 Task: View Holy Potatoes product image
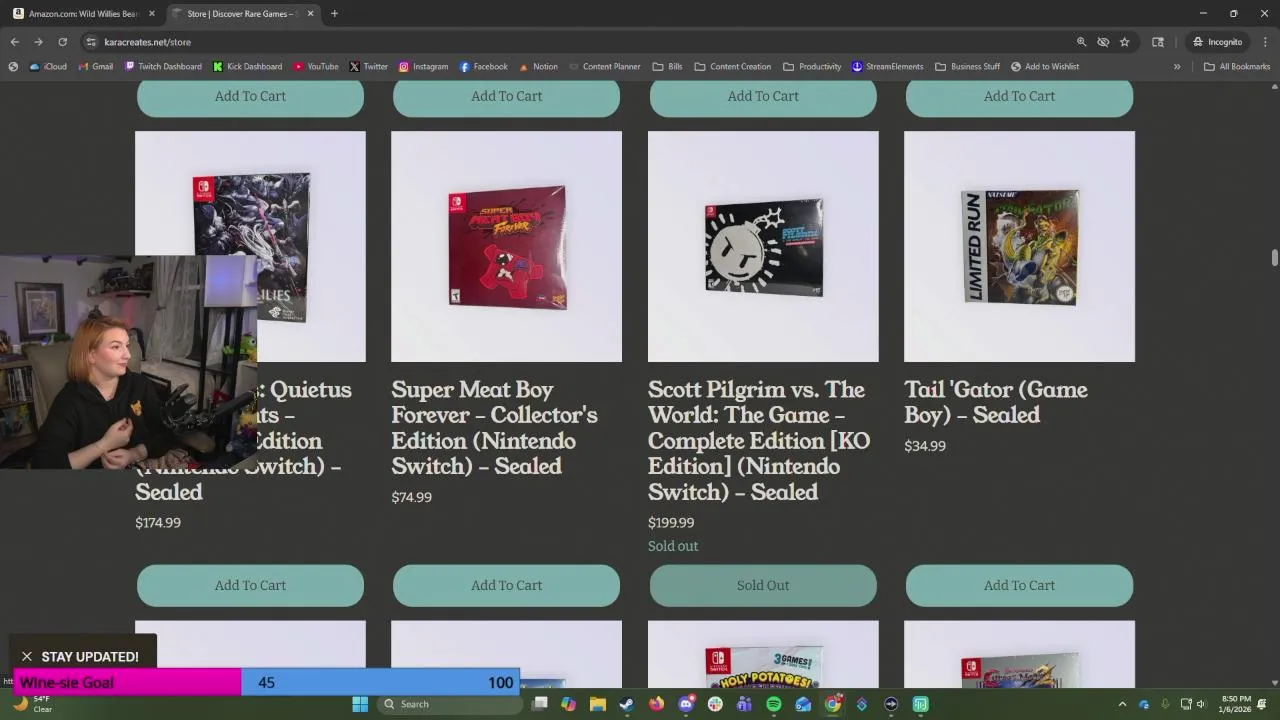coord(763,654)
